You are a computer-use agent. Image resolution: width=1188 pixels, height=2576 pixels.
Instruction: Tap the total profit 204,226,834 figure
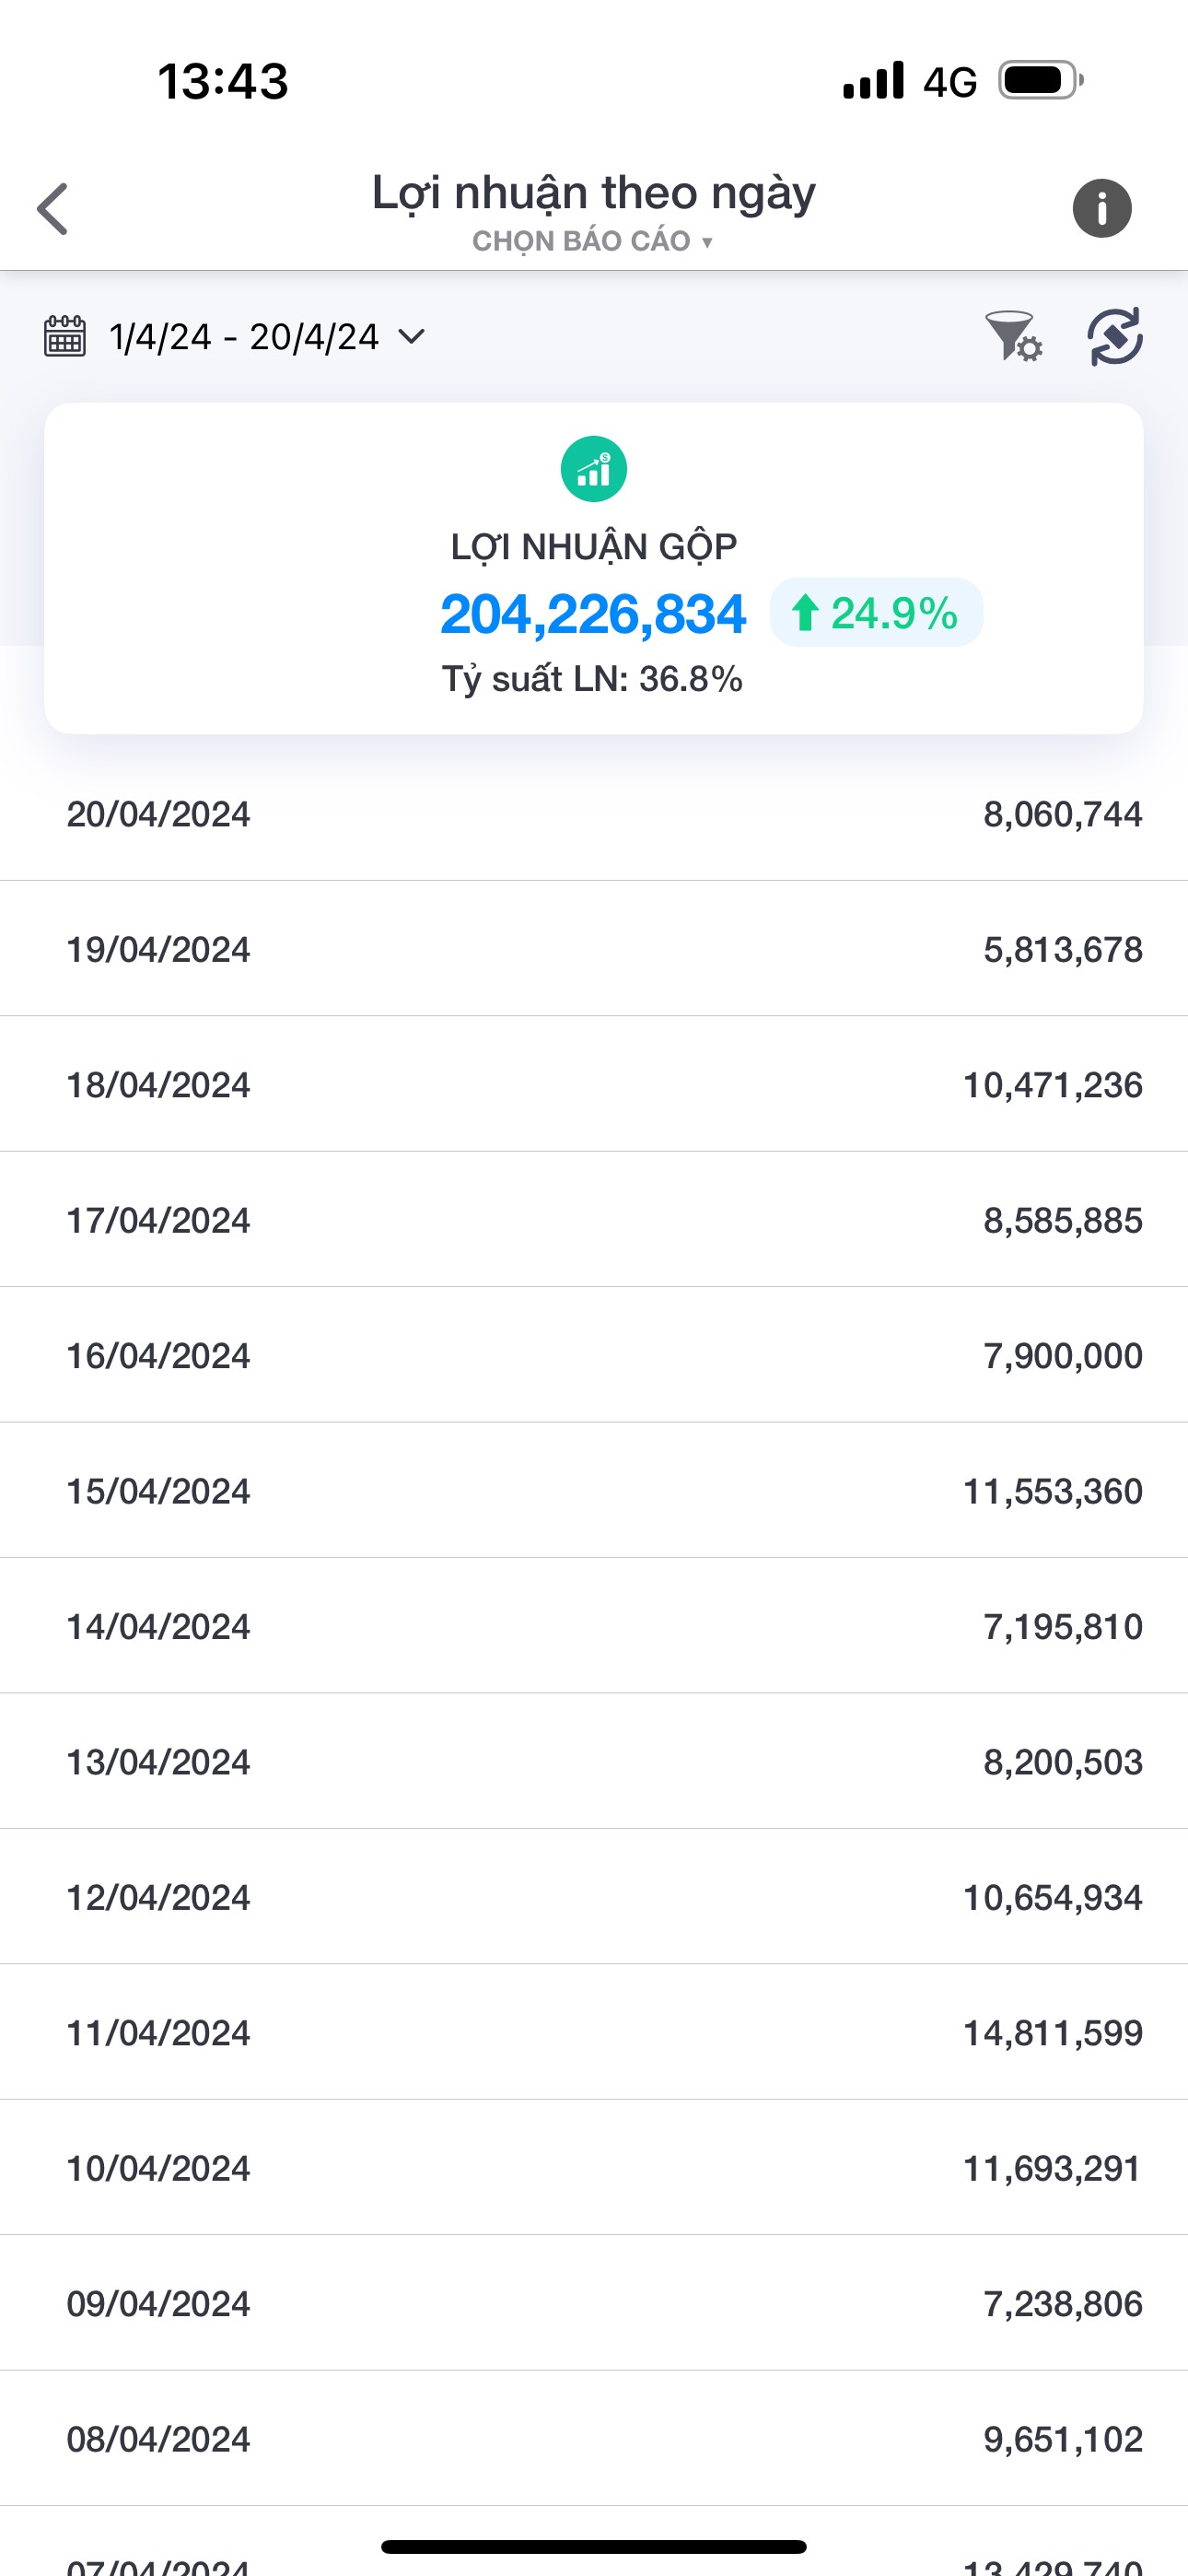point(593,613)
